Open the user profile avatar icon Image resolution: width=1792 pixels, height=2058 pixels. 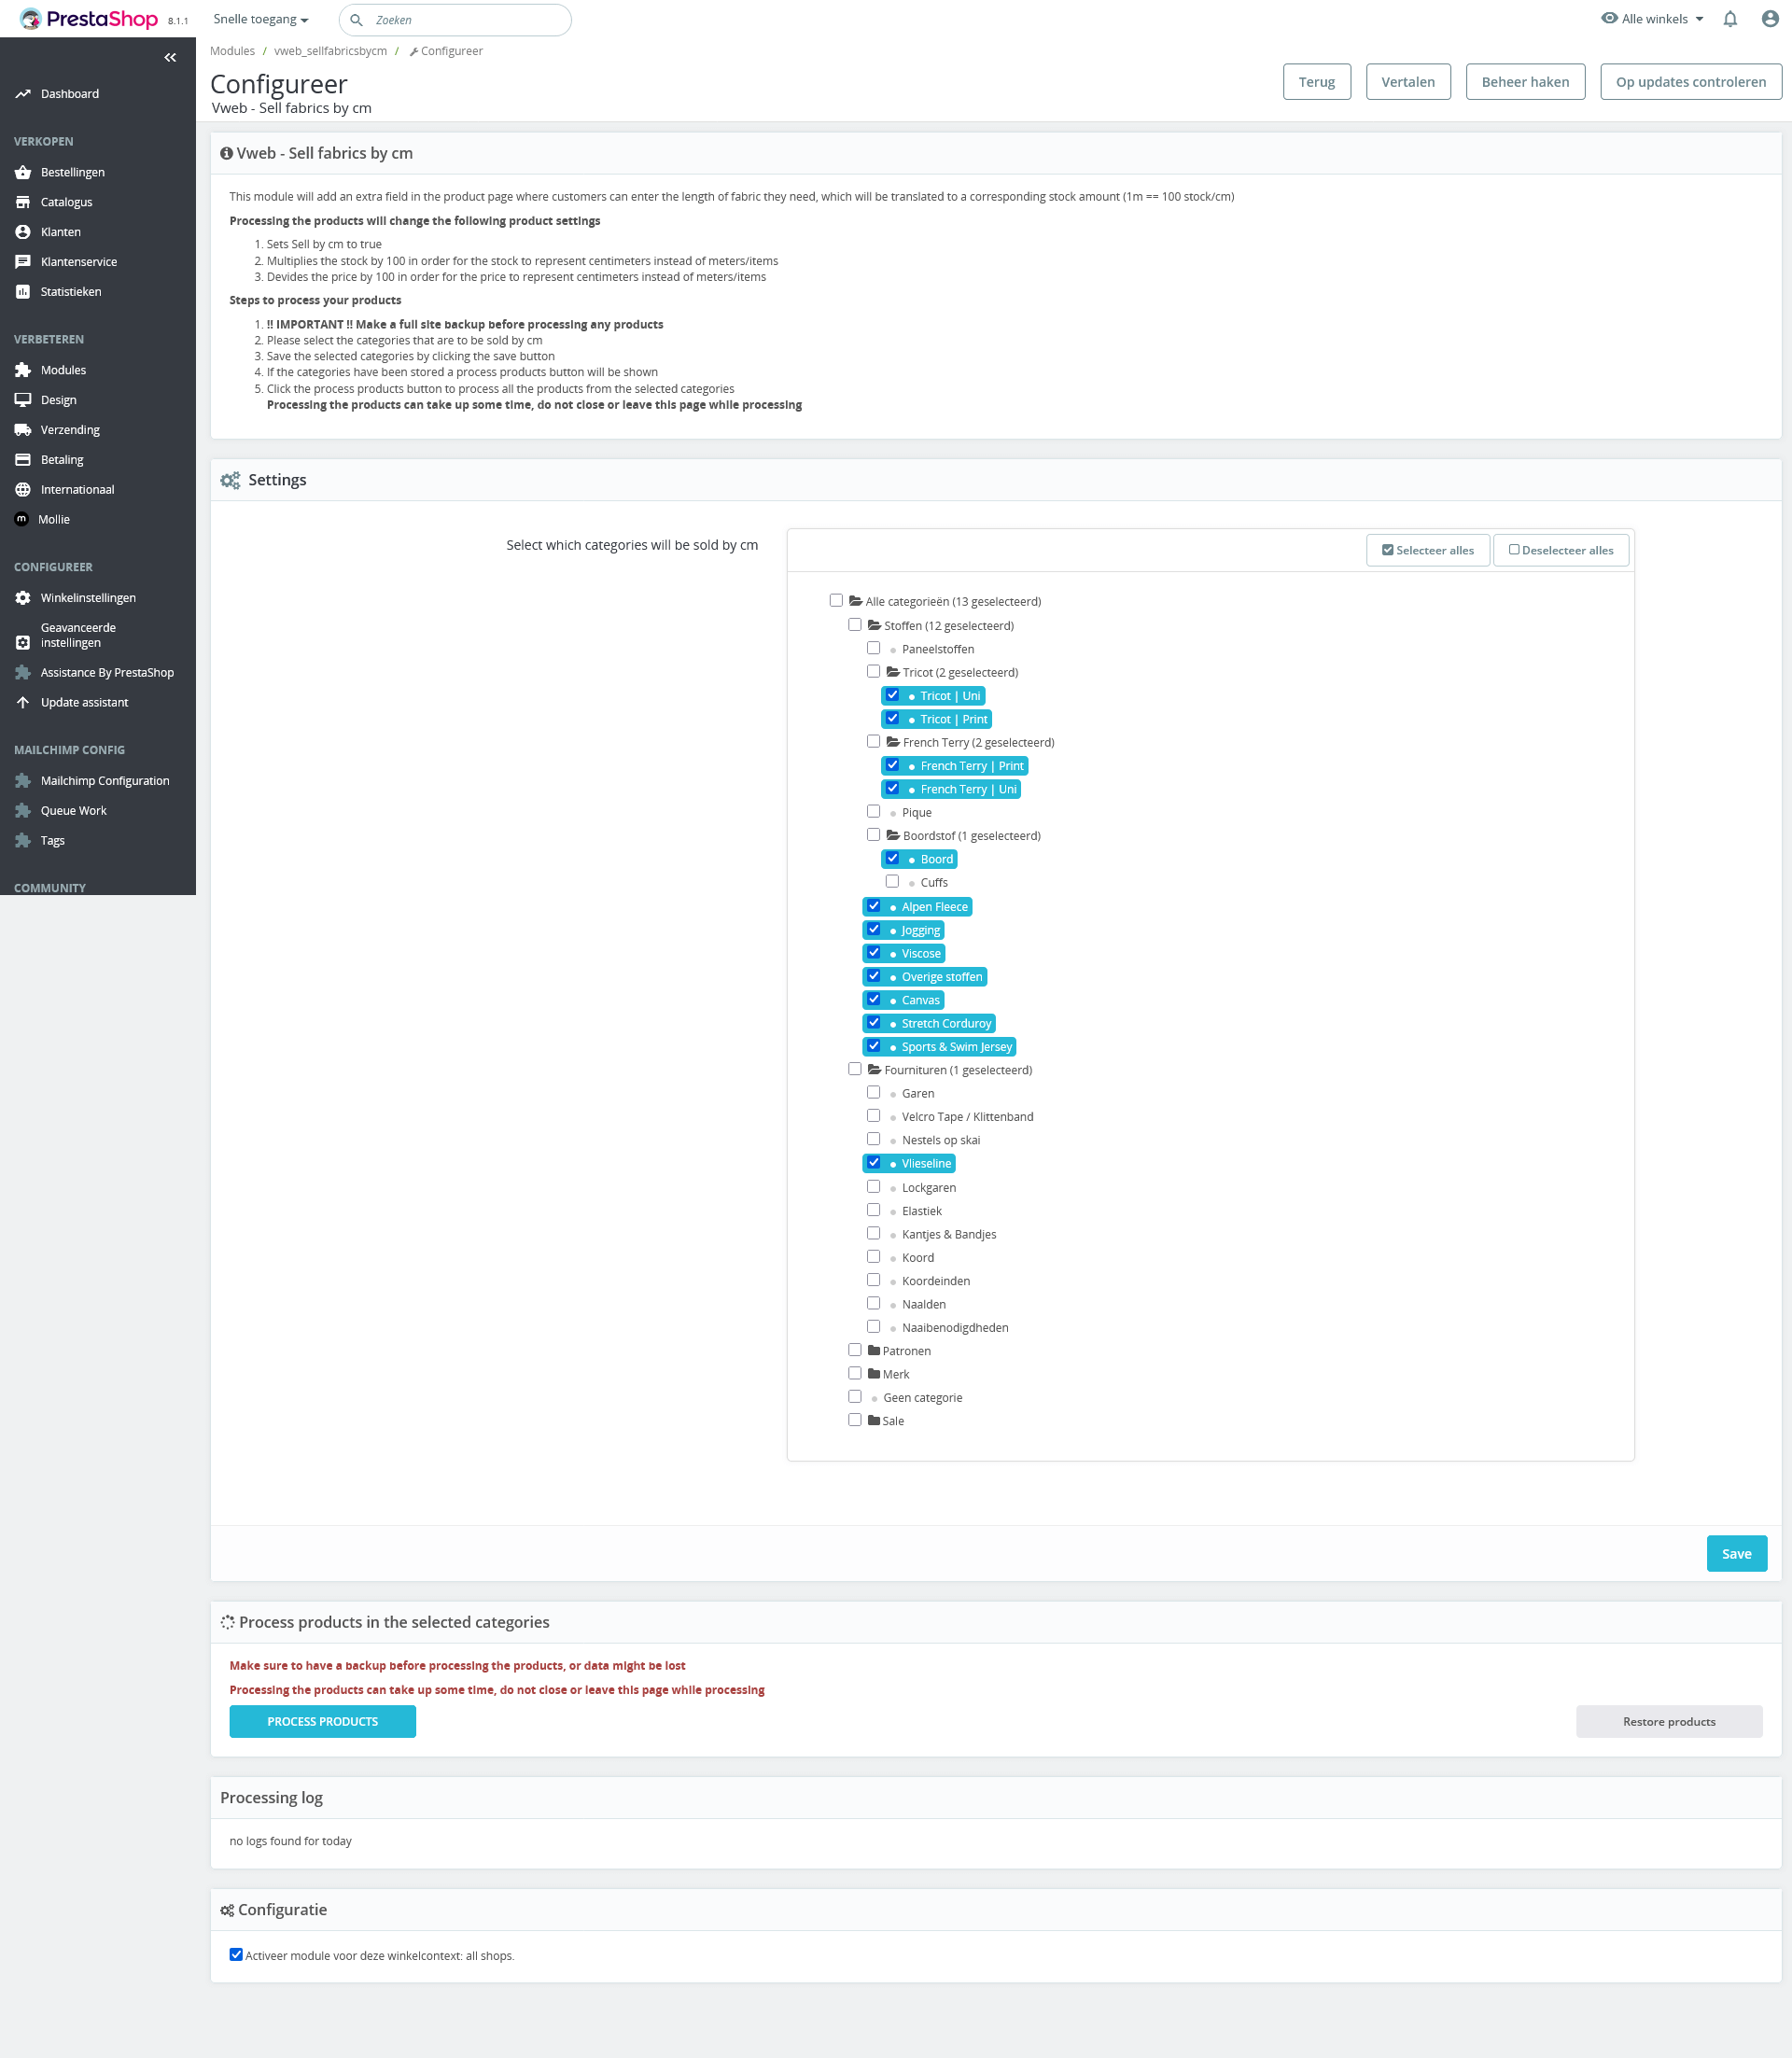1769,19
